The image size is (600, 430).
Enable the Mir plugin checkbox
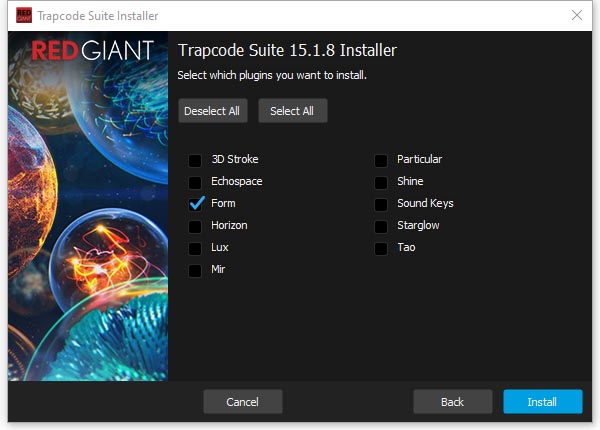point(195,270)
